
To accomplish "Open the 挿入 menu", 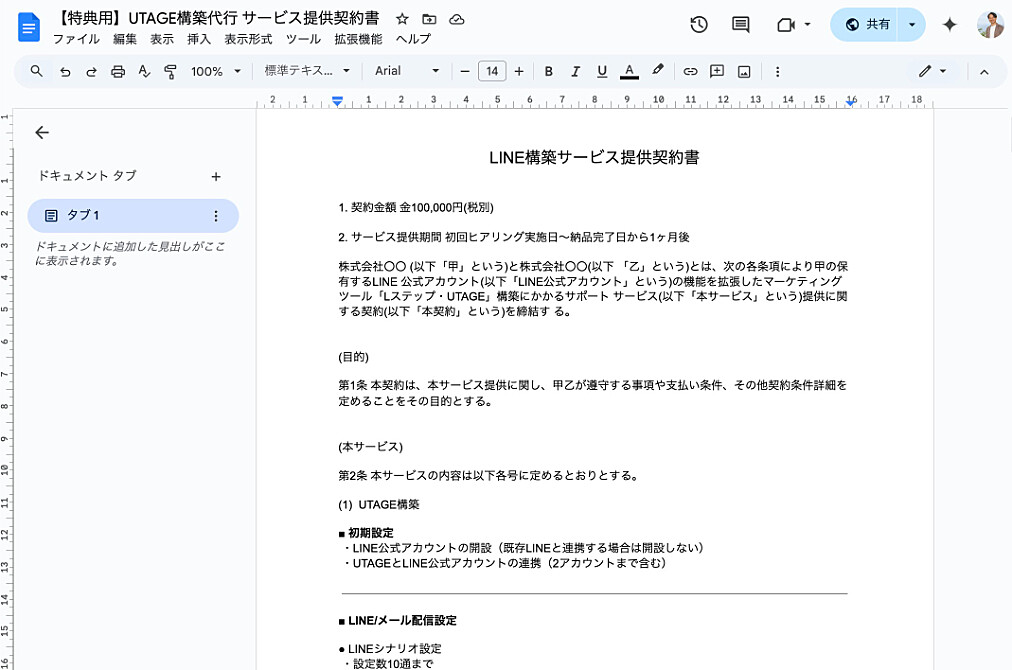I will pyautogui.click(x=199, y=39).
